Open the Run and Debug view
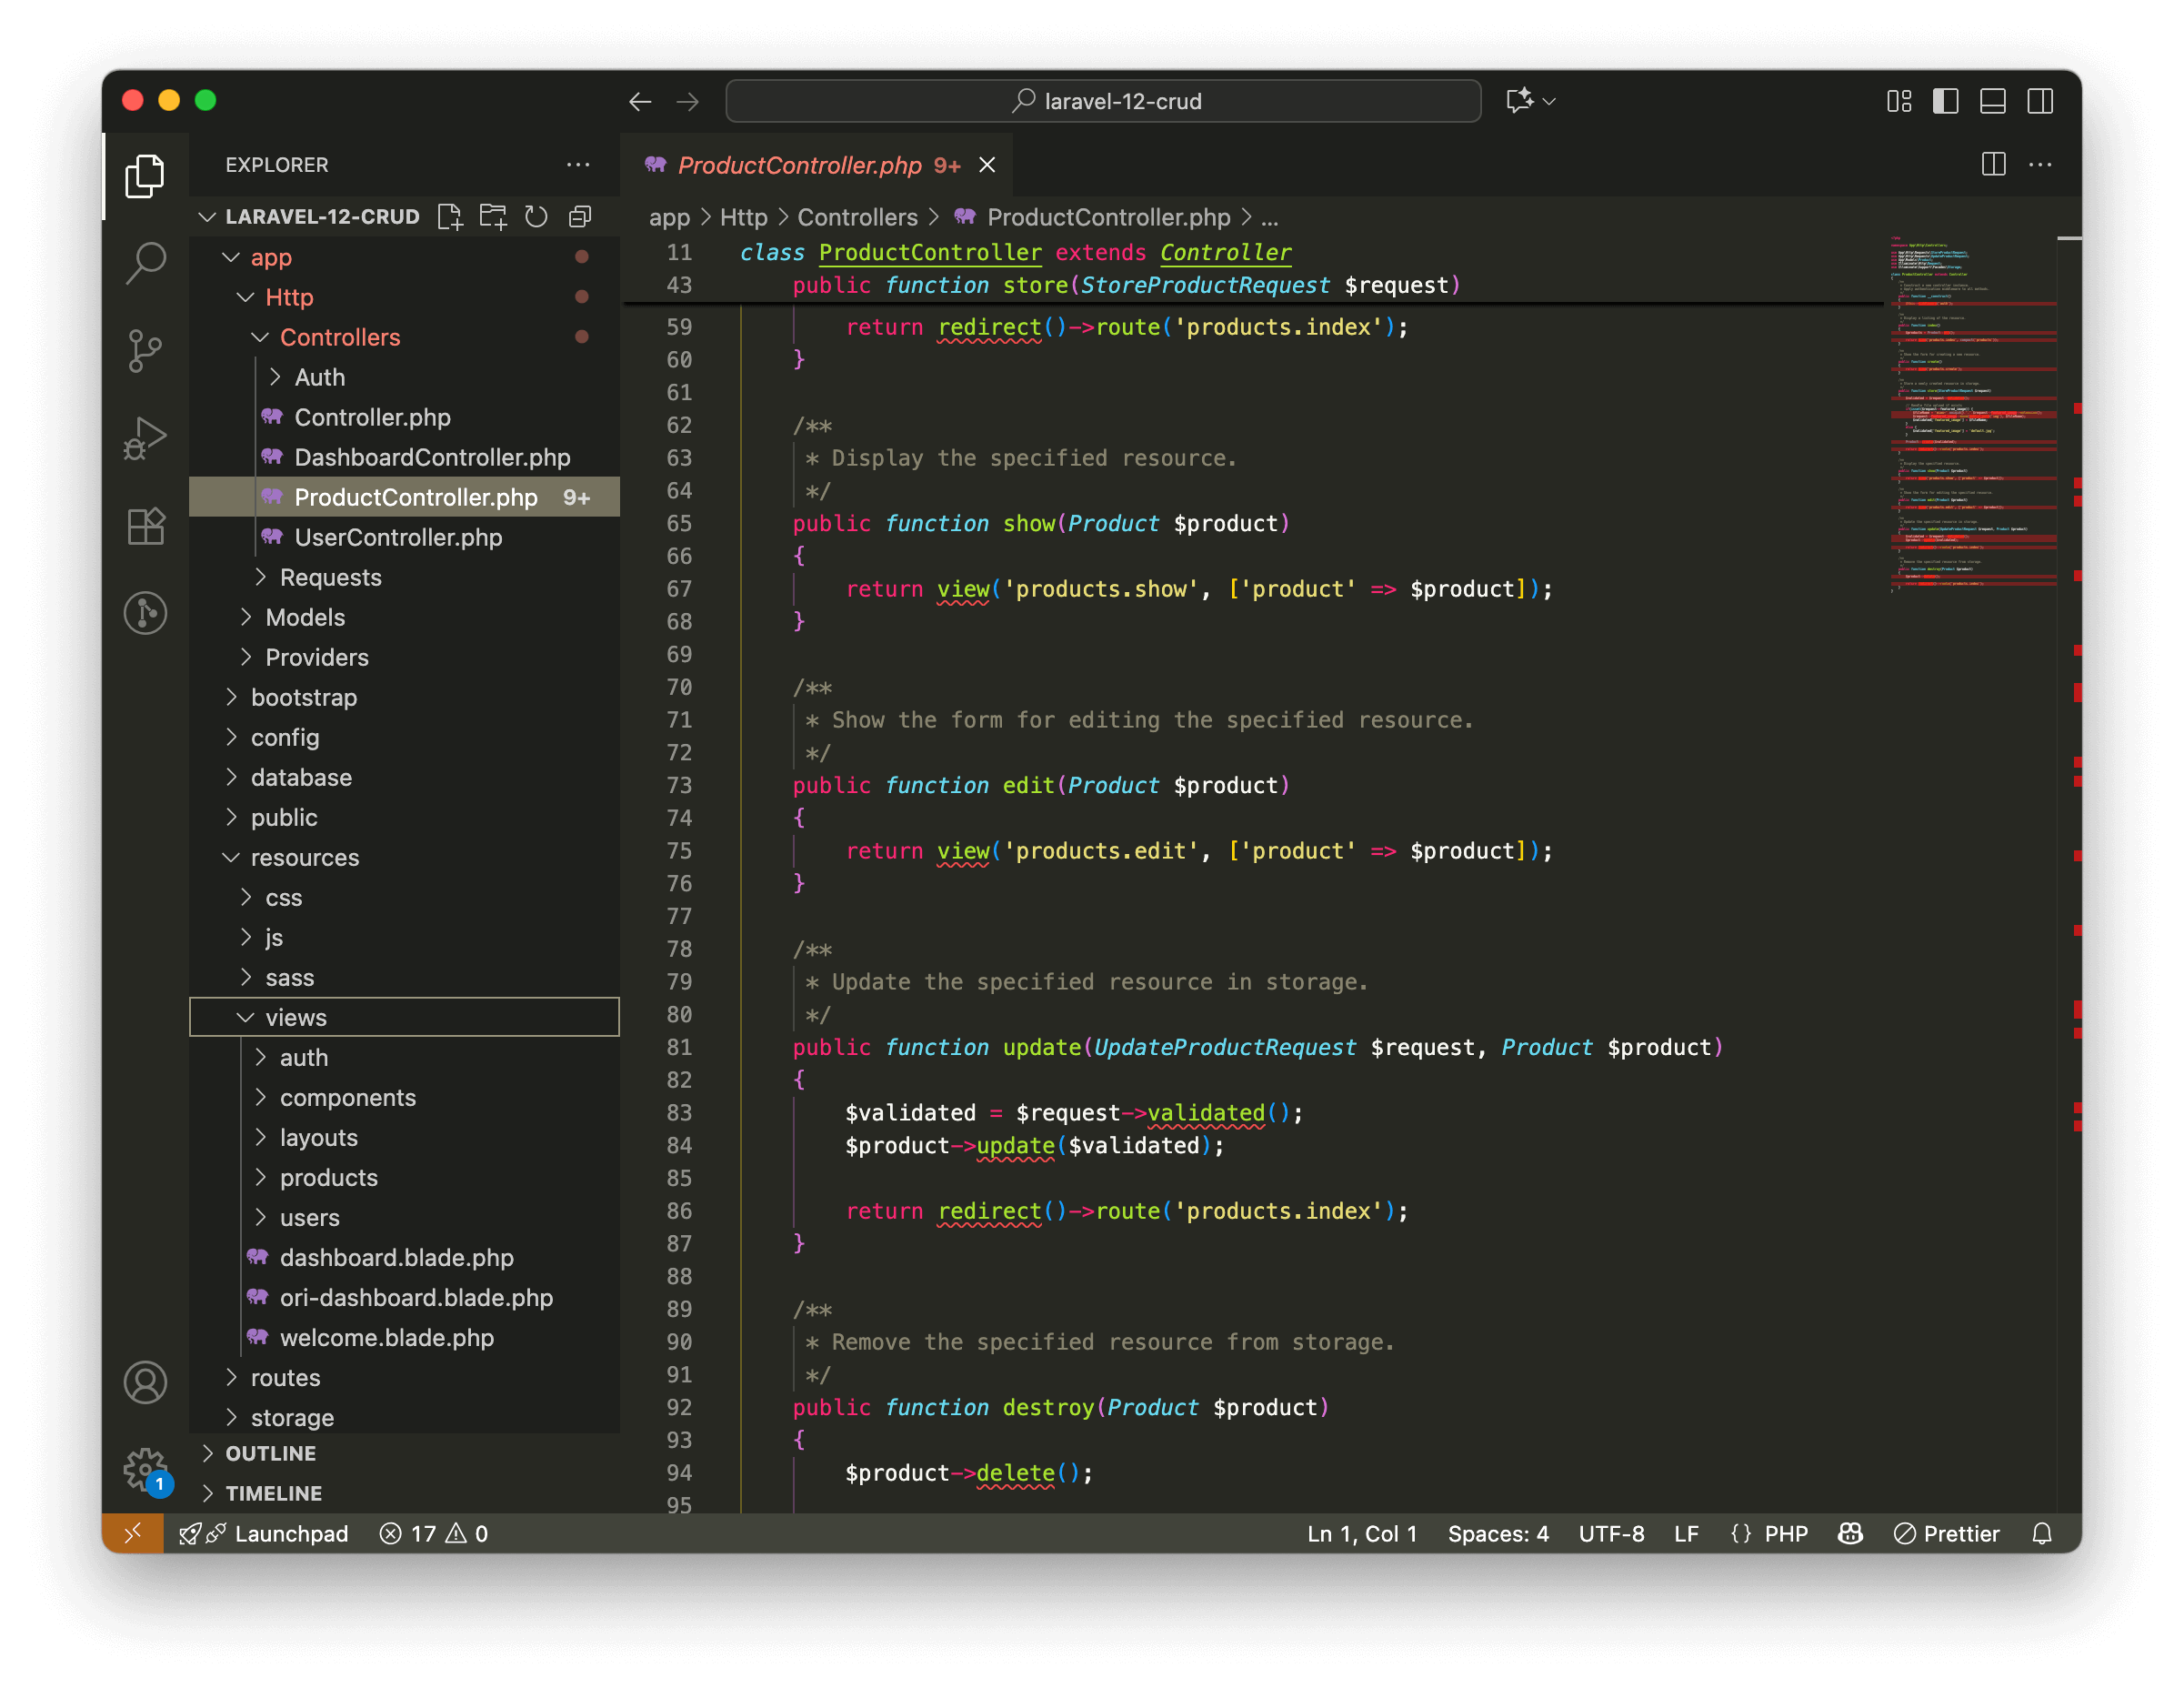The width and height of the screenshot is (2184, 1688). tap(146, 438)
